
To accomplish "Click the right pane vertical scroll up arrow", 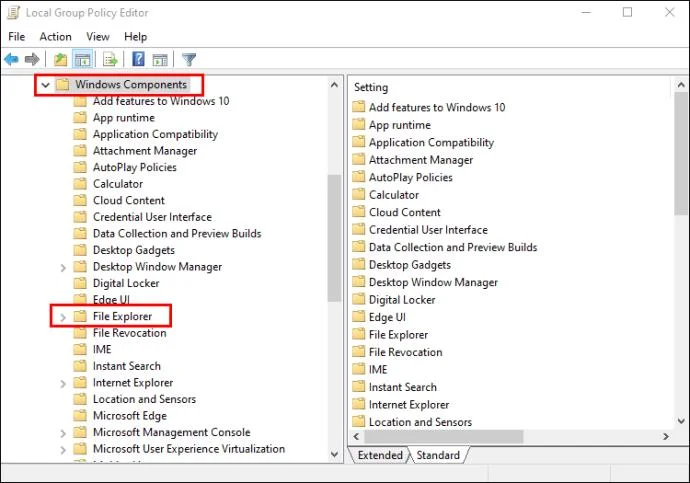I will tap(681, 84).
